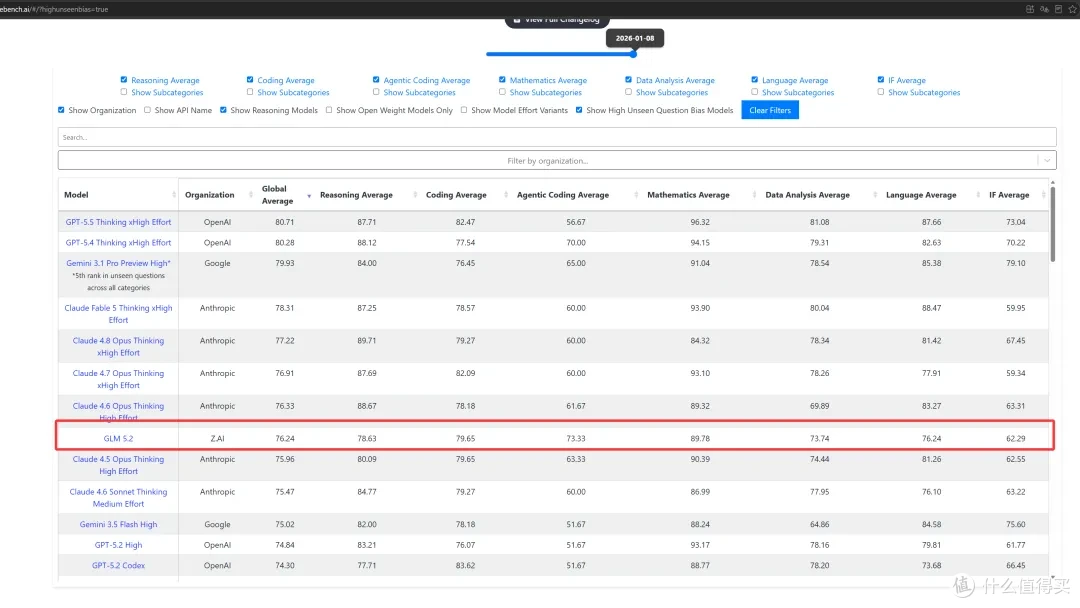Viewport: 1080px width, 608px height.
Task: Click the Global Average column header
Action: 278,195
